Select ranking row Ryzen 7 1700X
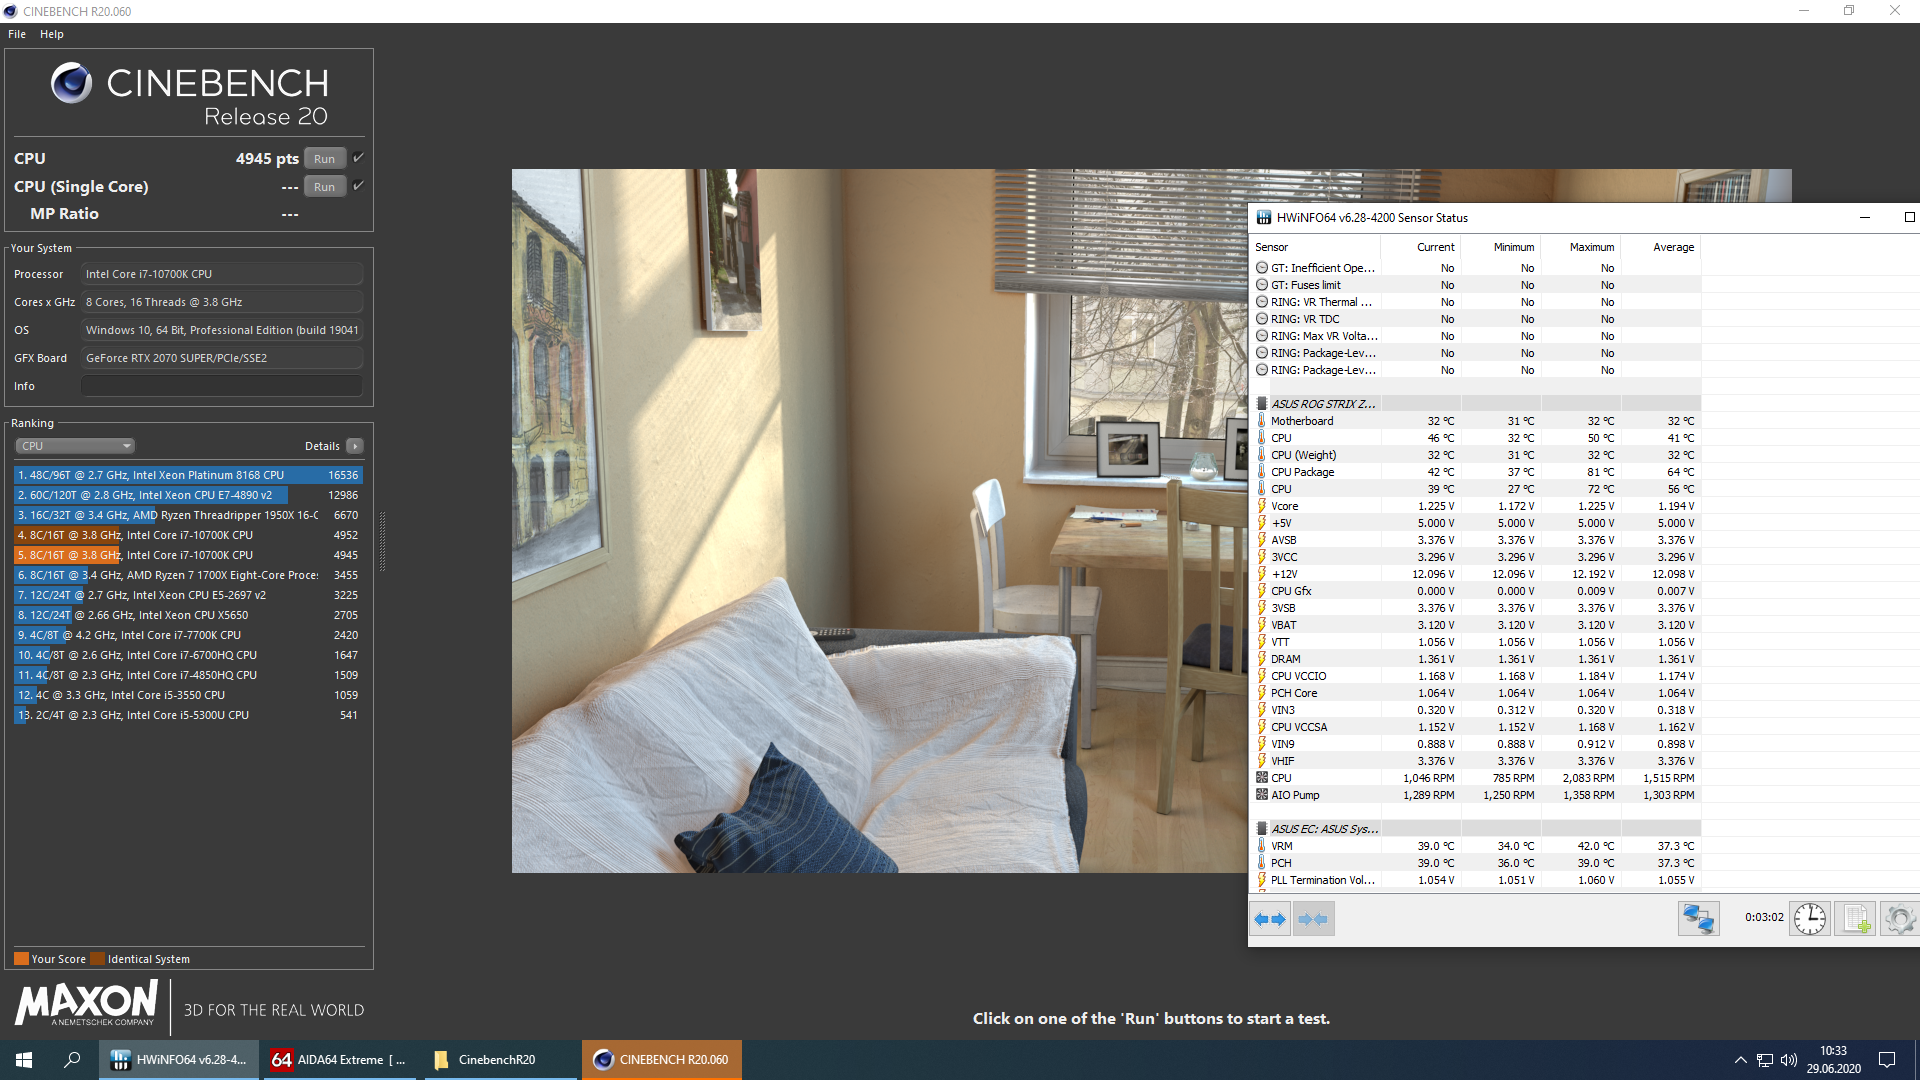Screen dimensions: 1920x1080 coord(188,575)
